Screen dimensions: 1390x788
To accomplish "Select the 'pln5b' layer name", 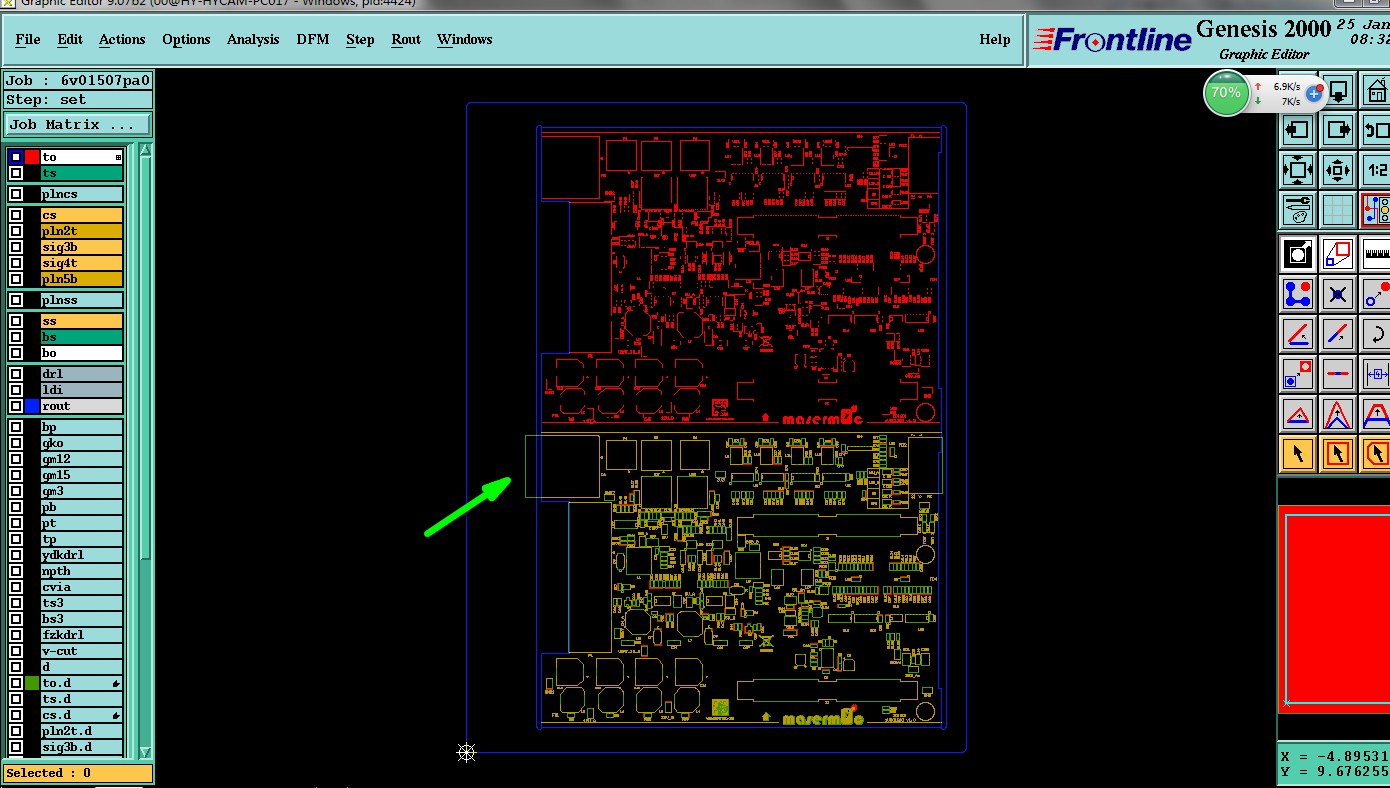I will point(81,279).
